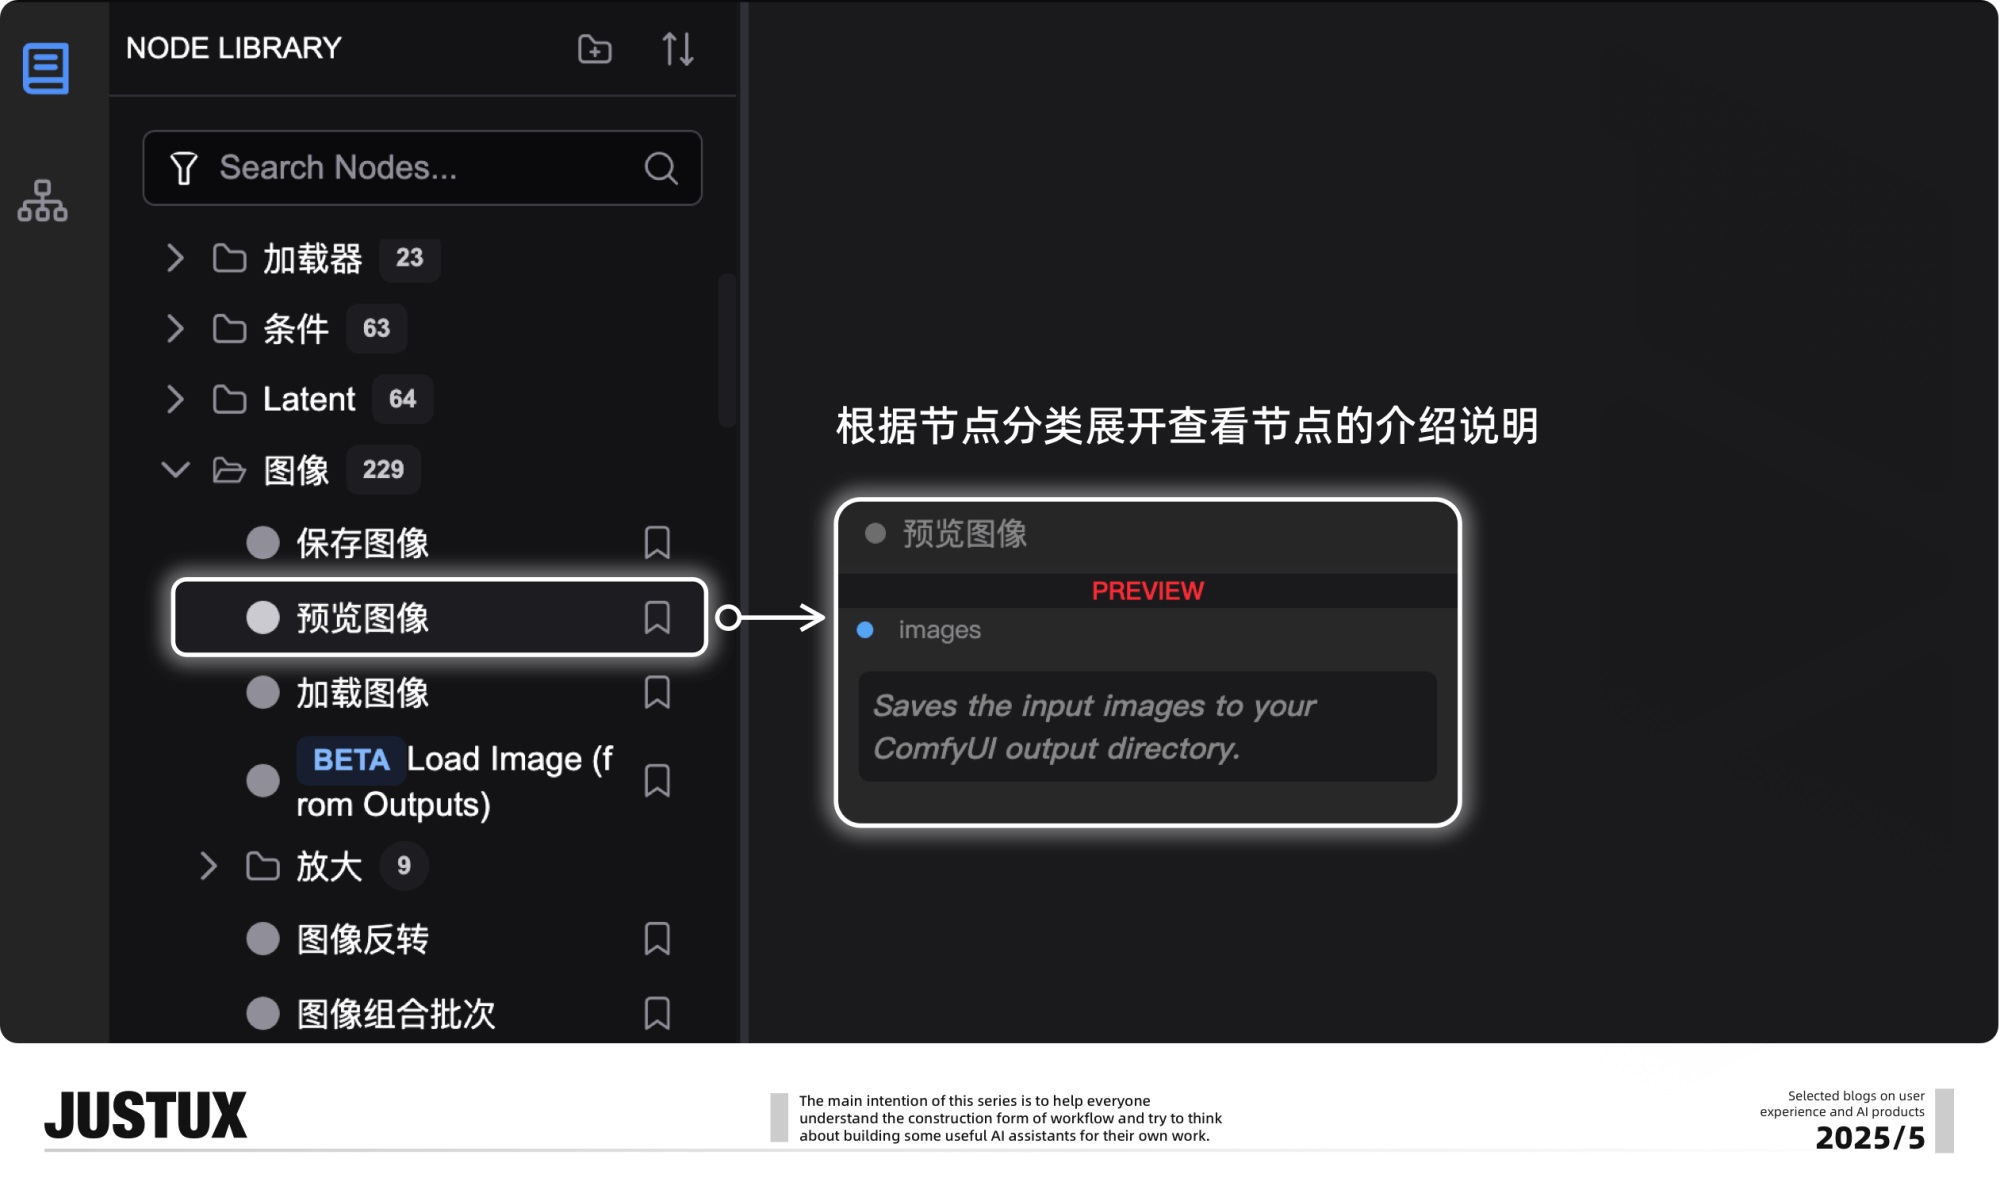This screenshot has height=1197, width=2000.
Task: Select the 图像组合批次 node
Action: [x=395, y=1013]
